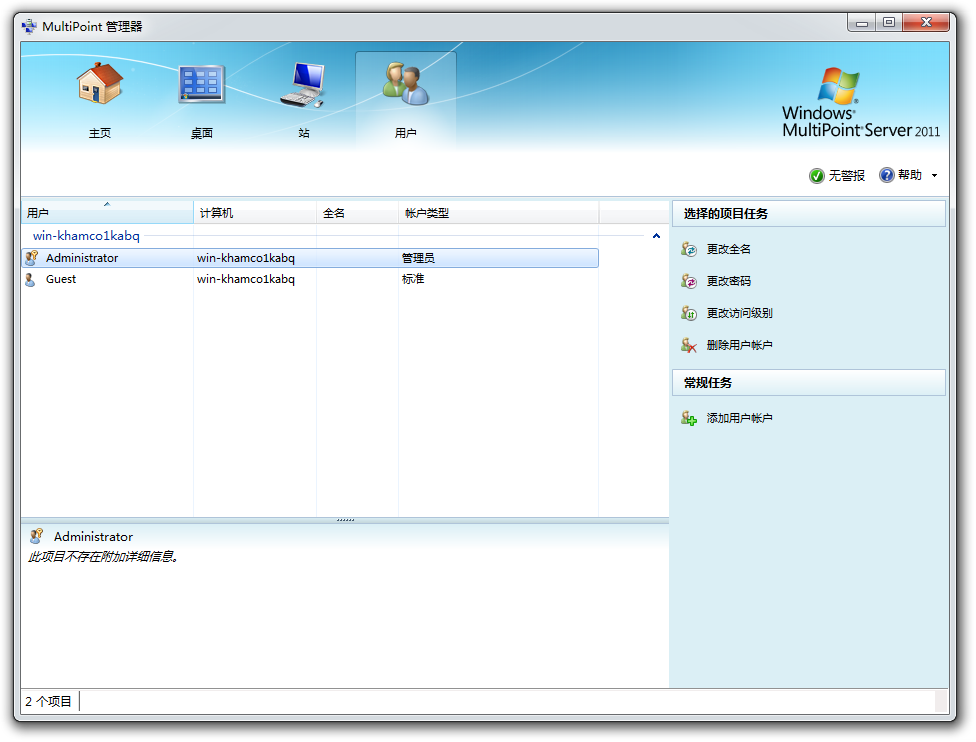Click the 此项目不存在附加详细信息 message
The height and width of the screenshot is (742, 976).
tap(103, 556)
